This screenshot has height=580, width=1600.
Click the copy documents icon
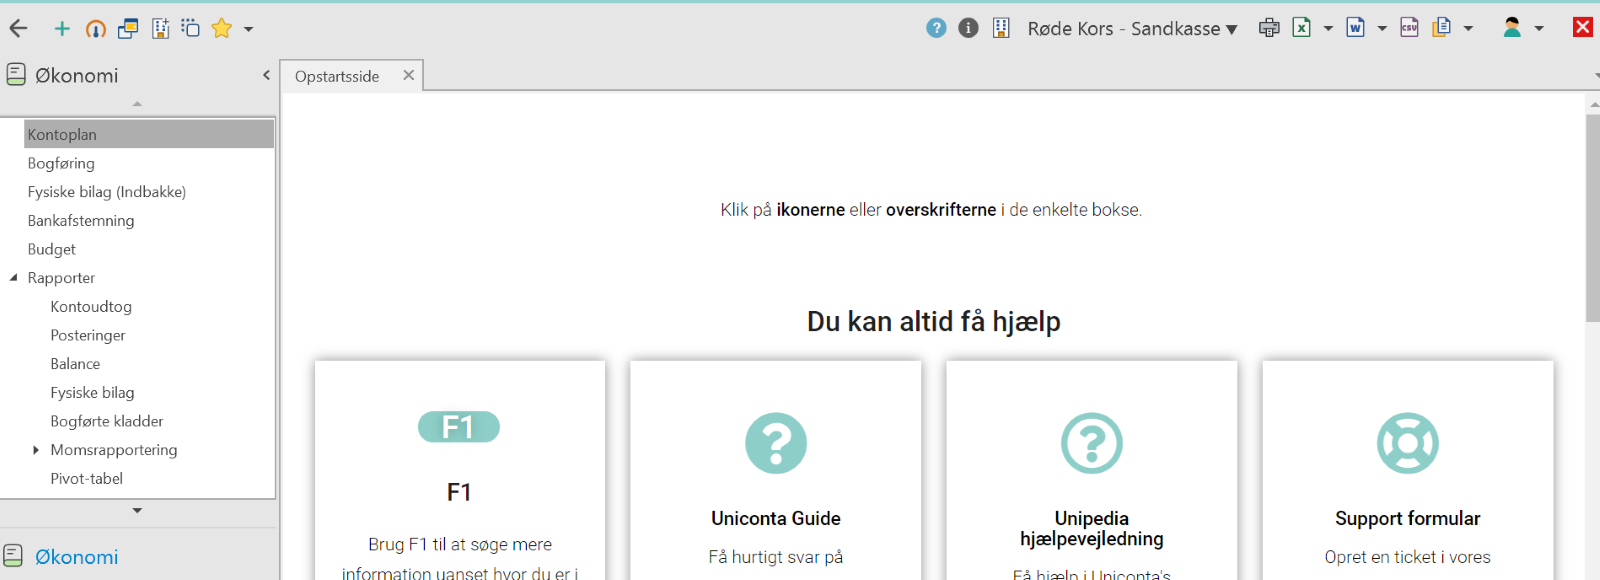coord(1442,28)
